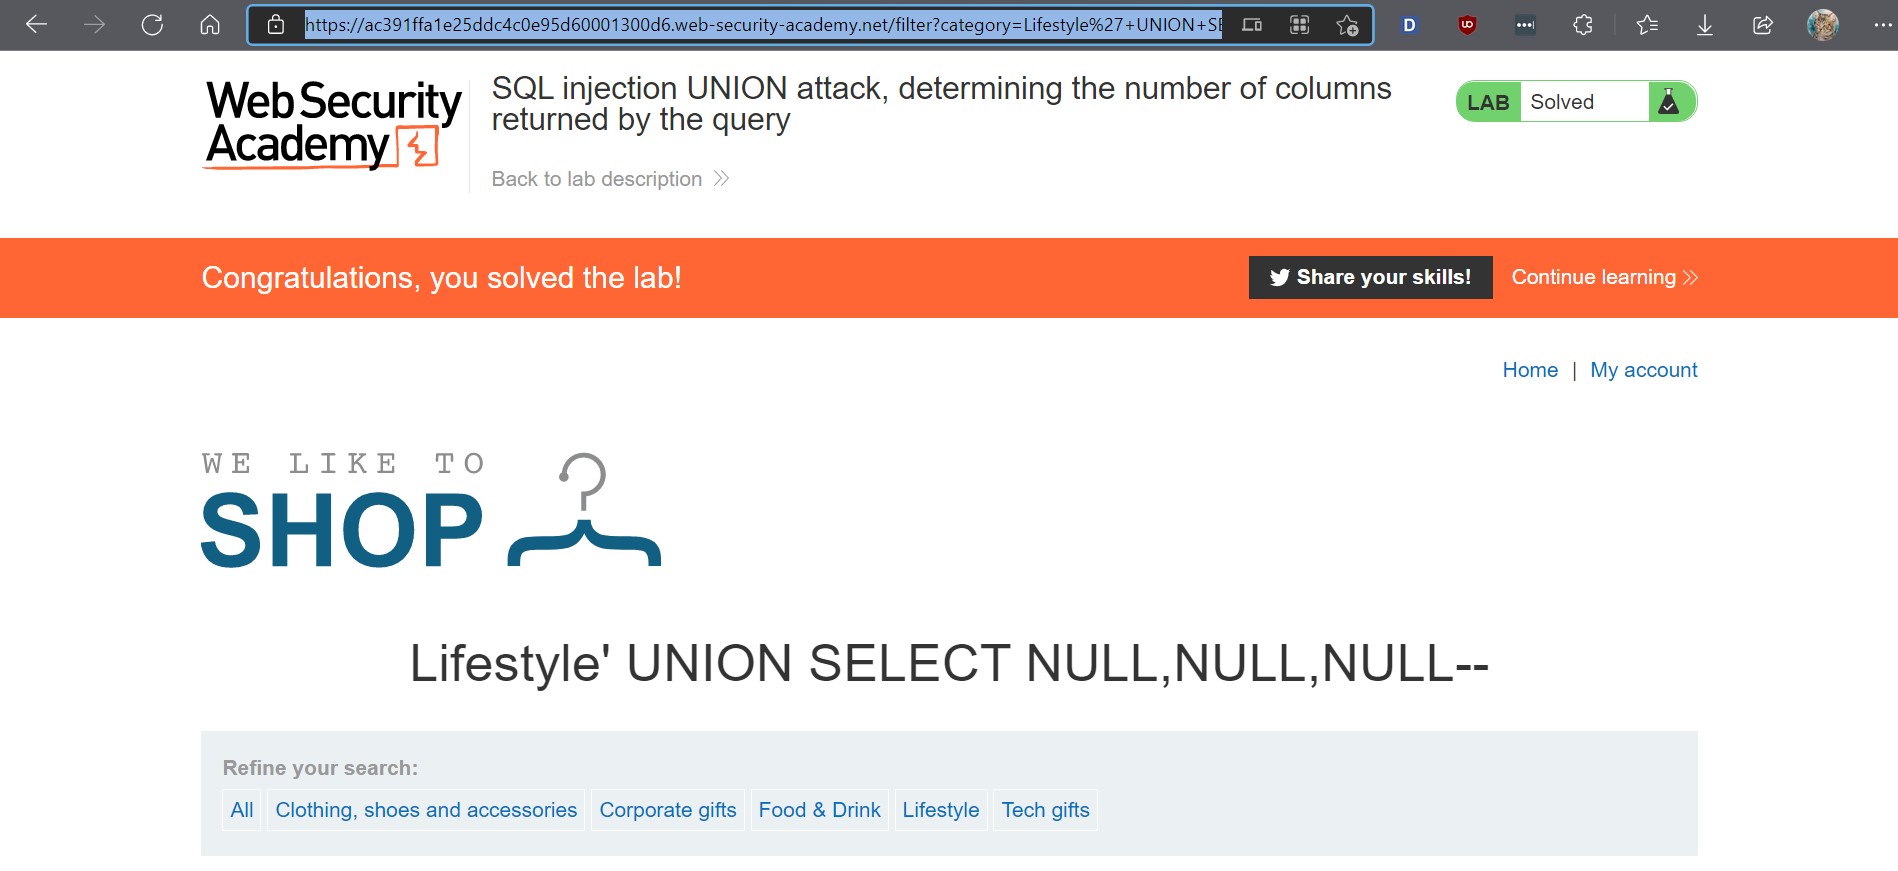Open the DuckDuckGo extension

click(x=1409, y=25)
